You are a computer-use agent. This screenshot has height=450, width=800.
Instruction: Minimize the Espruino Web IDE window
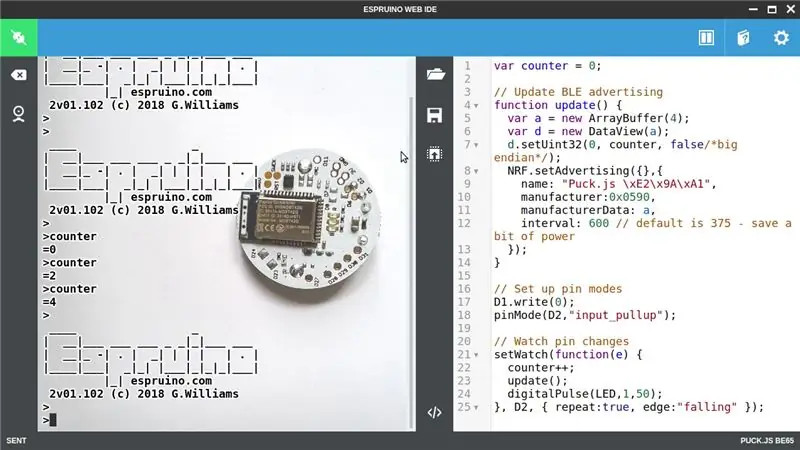[x=753, y=9]
